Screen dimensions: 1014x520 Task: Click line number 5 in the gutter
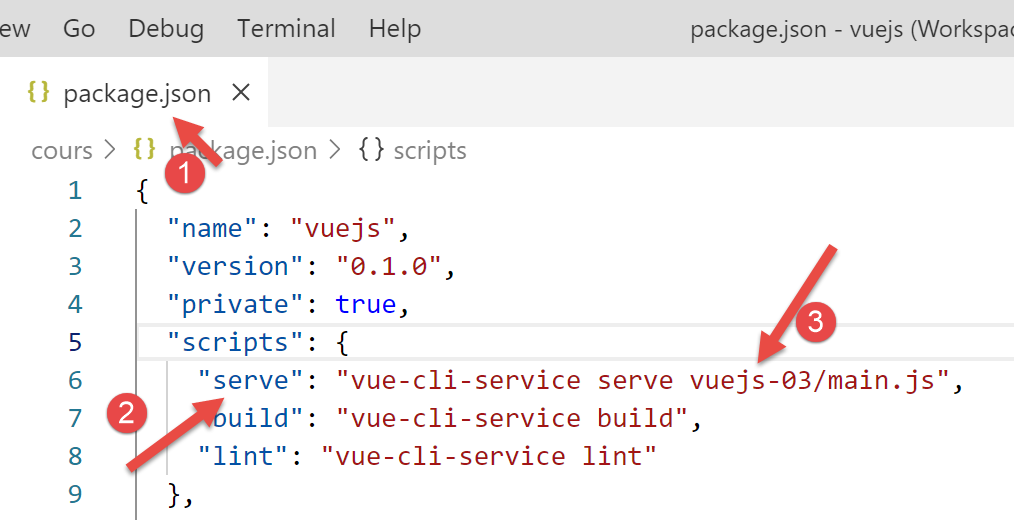pos(74,343)
